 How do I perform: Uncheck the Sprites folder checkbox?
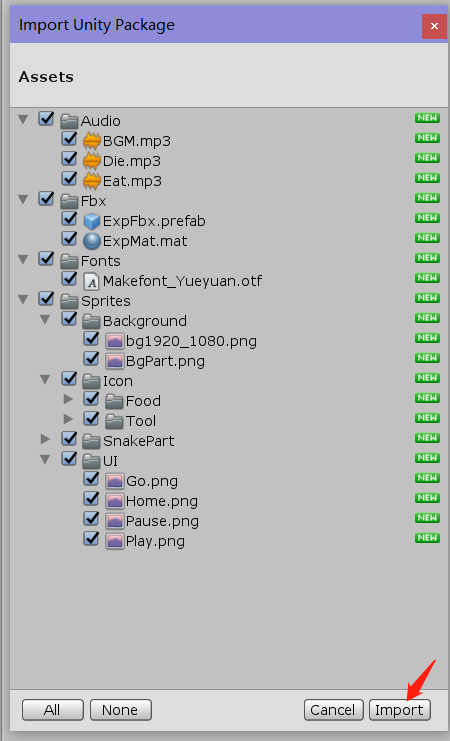(x=46, y=298)
